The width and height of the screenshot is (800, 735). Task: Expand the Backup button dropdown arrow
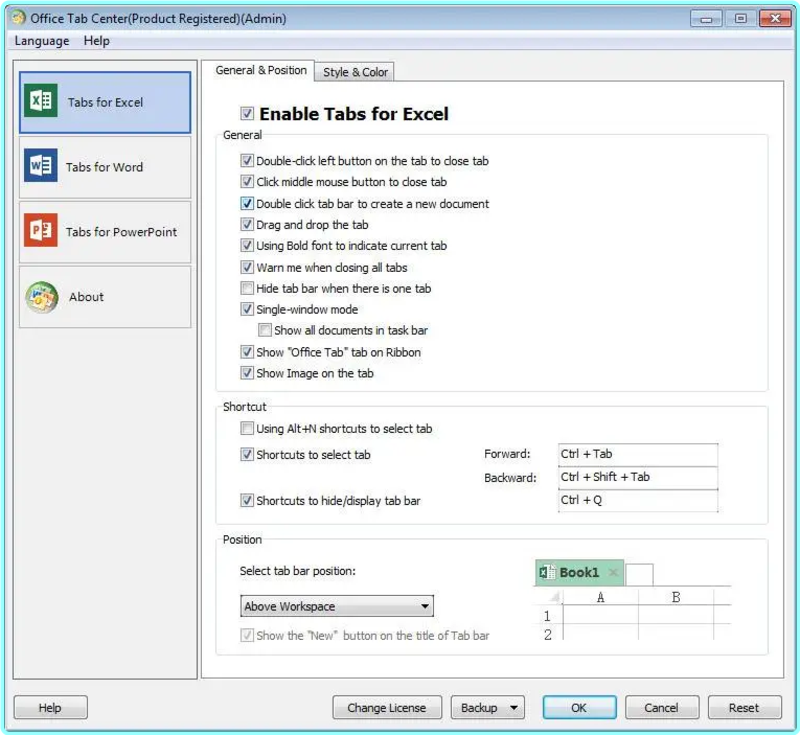click(x=514, y=707)
